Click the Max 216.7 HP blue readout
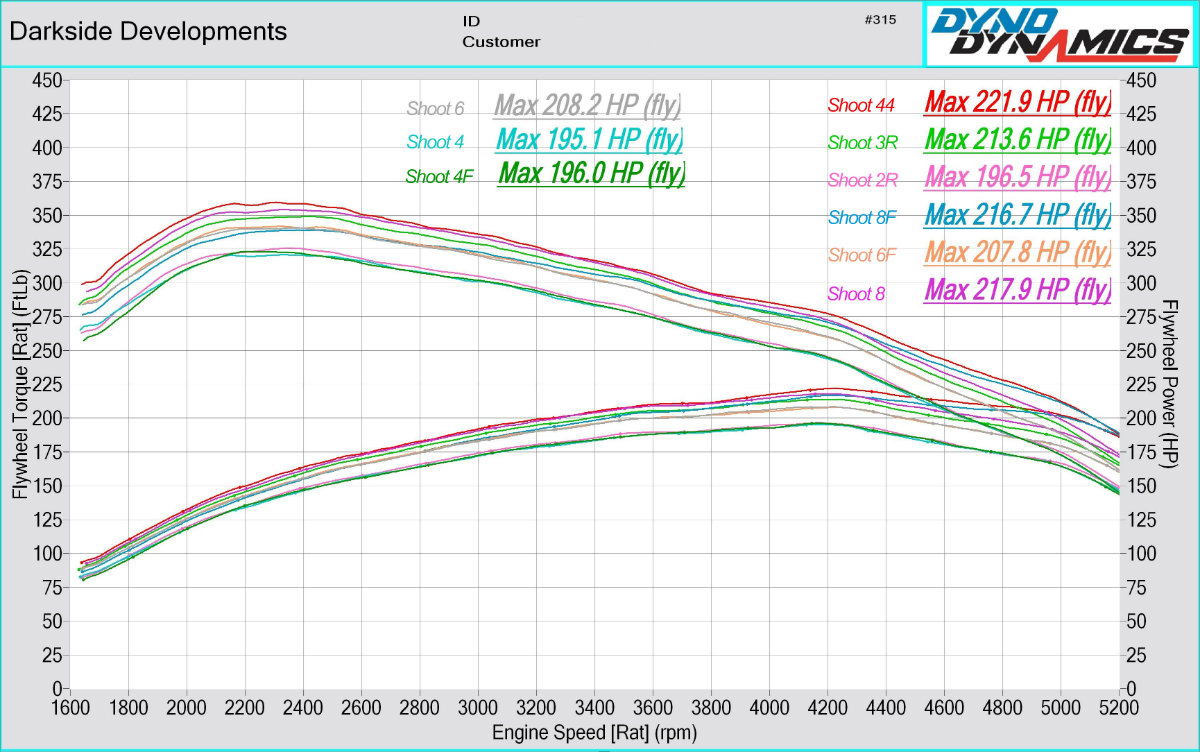The image size is (1200, 752). (1018, 215)
